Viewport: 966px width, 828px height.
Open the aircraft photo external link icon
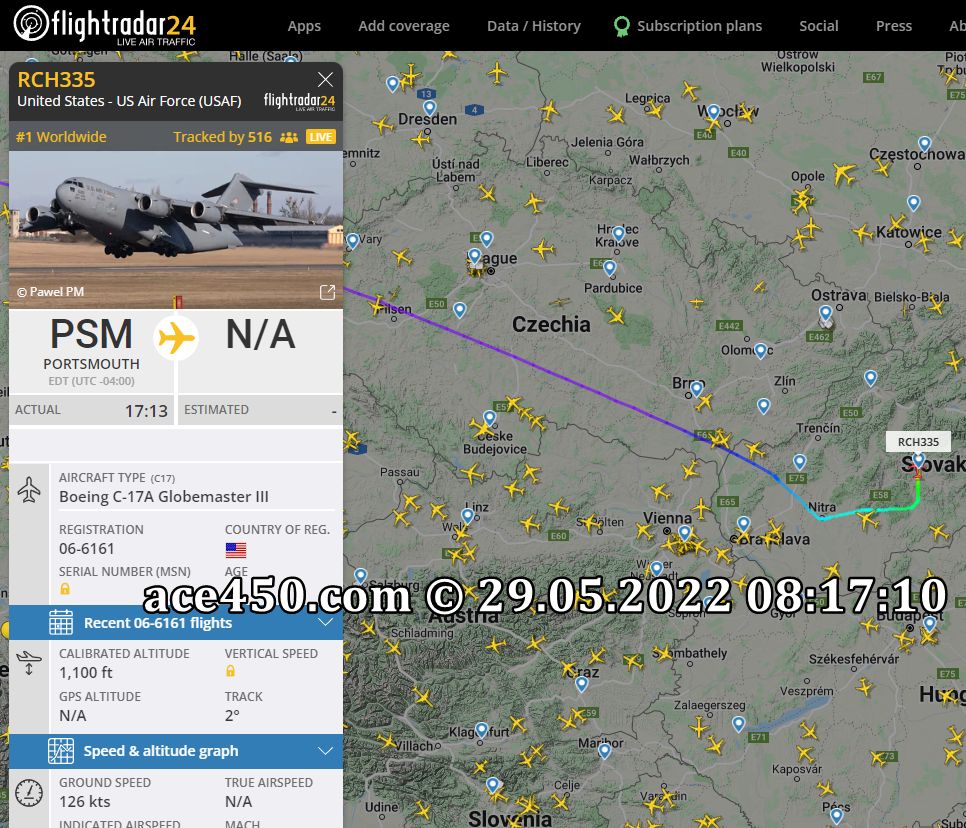click(327, 292)
